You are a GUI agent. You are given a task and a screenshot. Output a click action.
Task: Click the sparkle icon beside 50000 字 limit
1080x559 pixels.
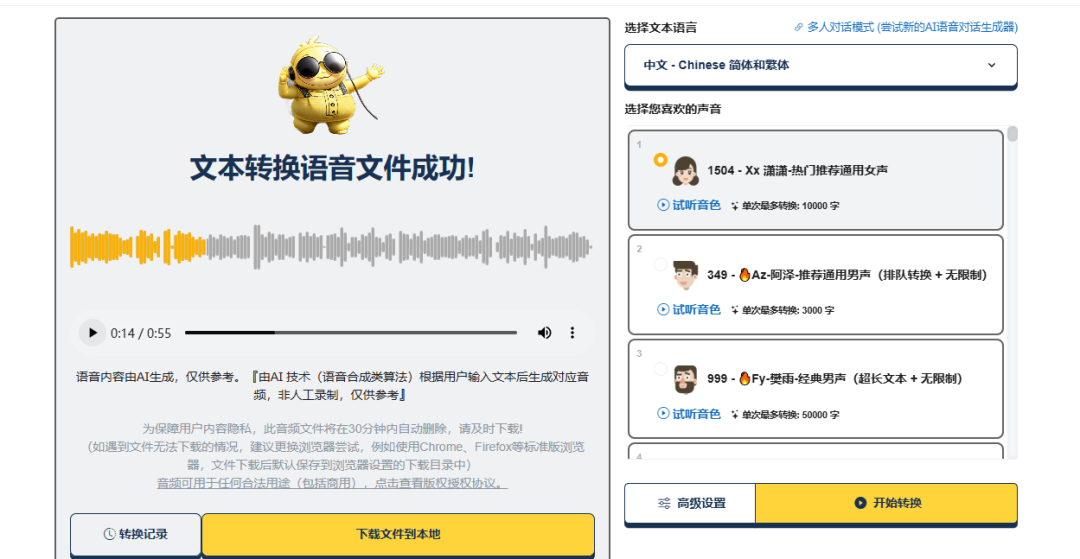click(x=735, y=414)
